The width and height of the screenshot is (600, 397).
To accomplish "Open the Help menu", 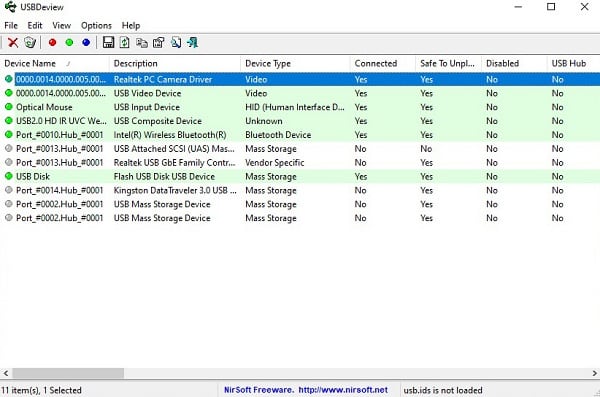I will (131, 26).
